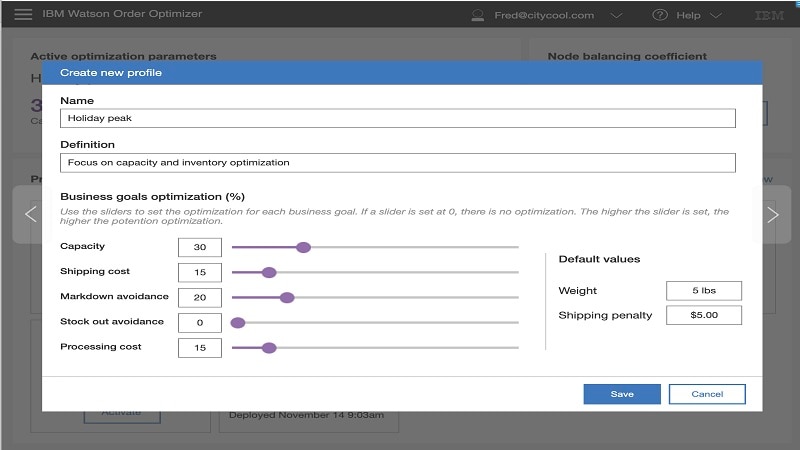Click the Markdown avoidance value box
The height and width of the screenshot is (450, 800).
[x=200, y=297]
